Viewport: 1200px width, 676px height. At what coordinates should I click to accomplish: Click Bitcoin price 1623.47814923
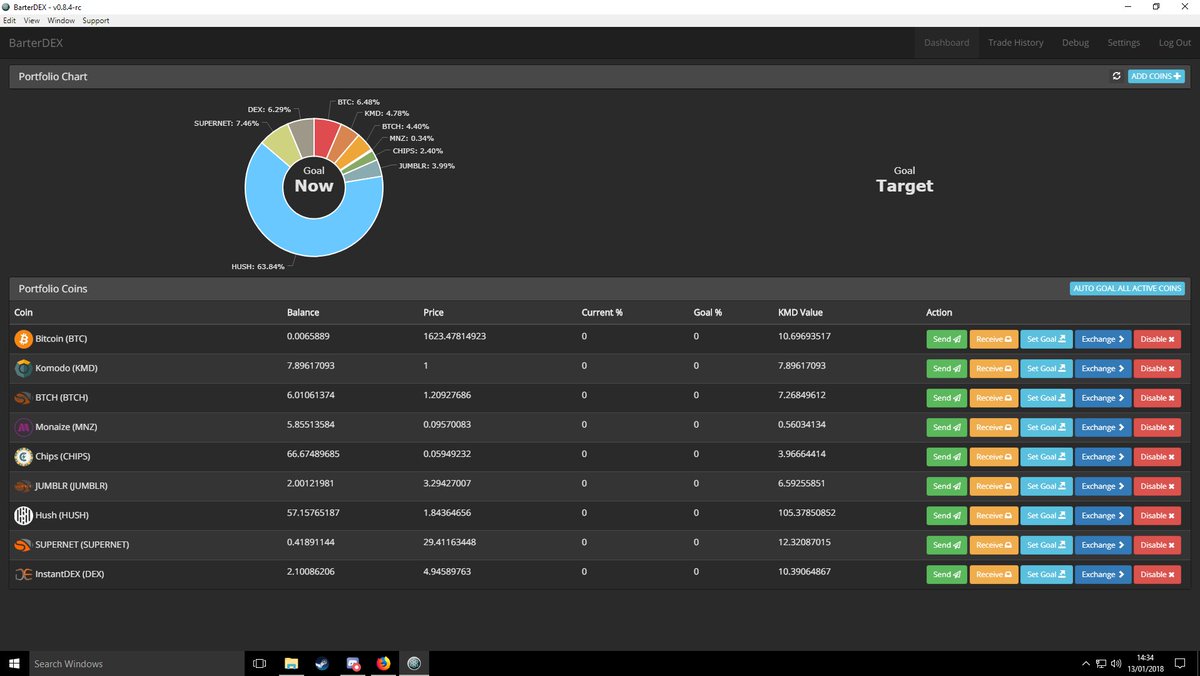(454, 336)
